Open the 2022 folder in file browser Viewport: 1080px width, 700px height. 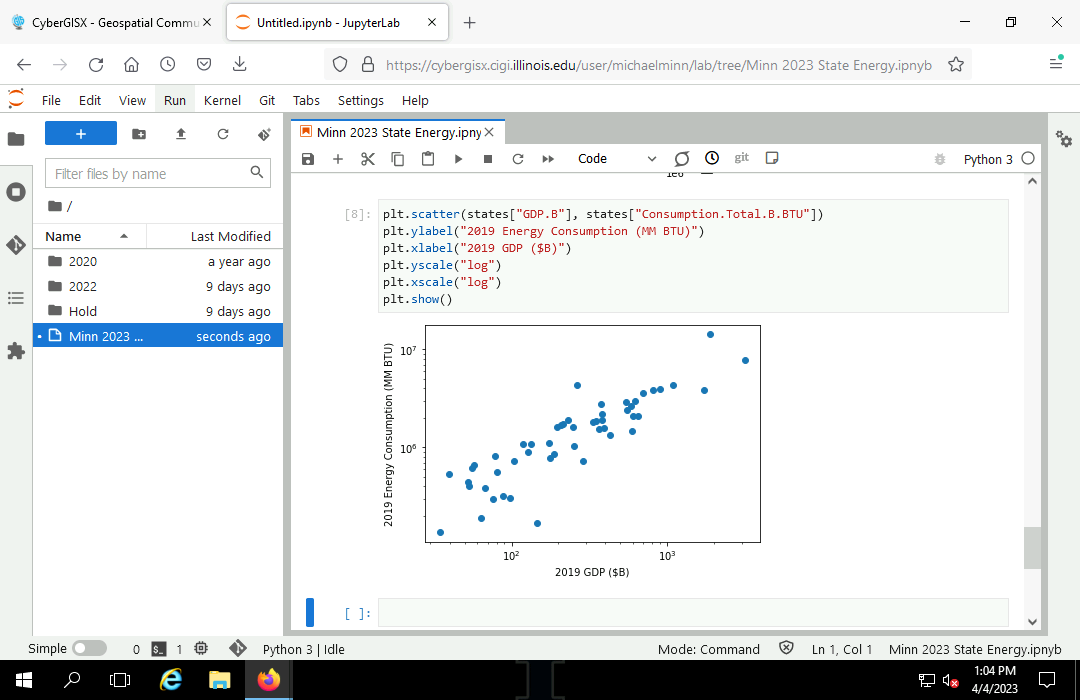pyautogui.click(x=83, y=286)
